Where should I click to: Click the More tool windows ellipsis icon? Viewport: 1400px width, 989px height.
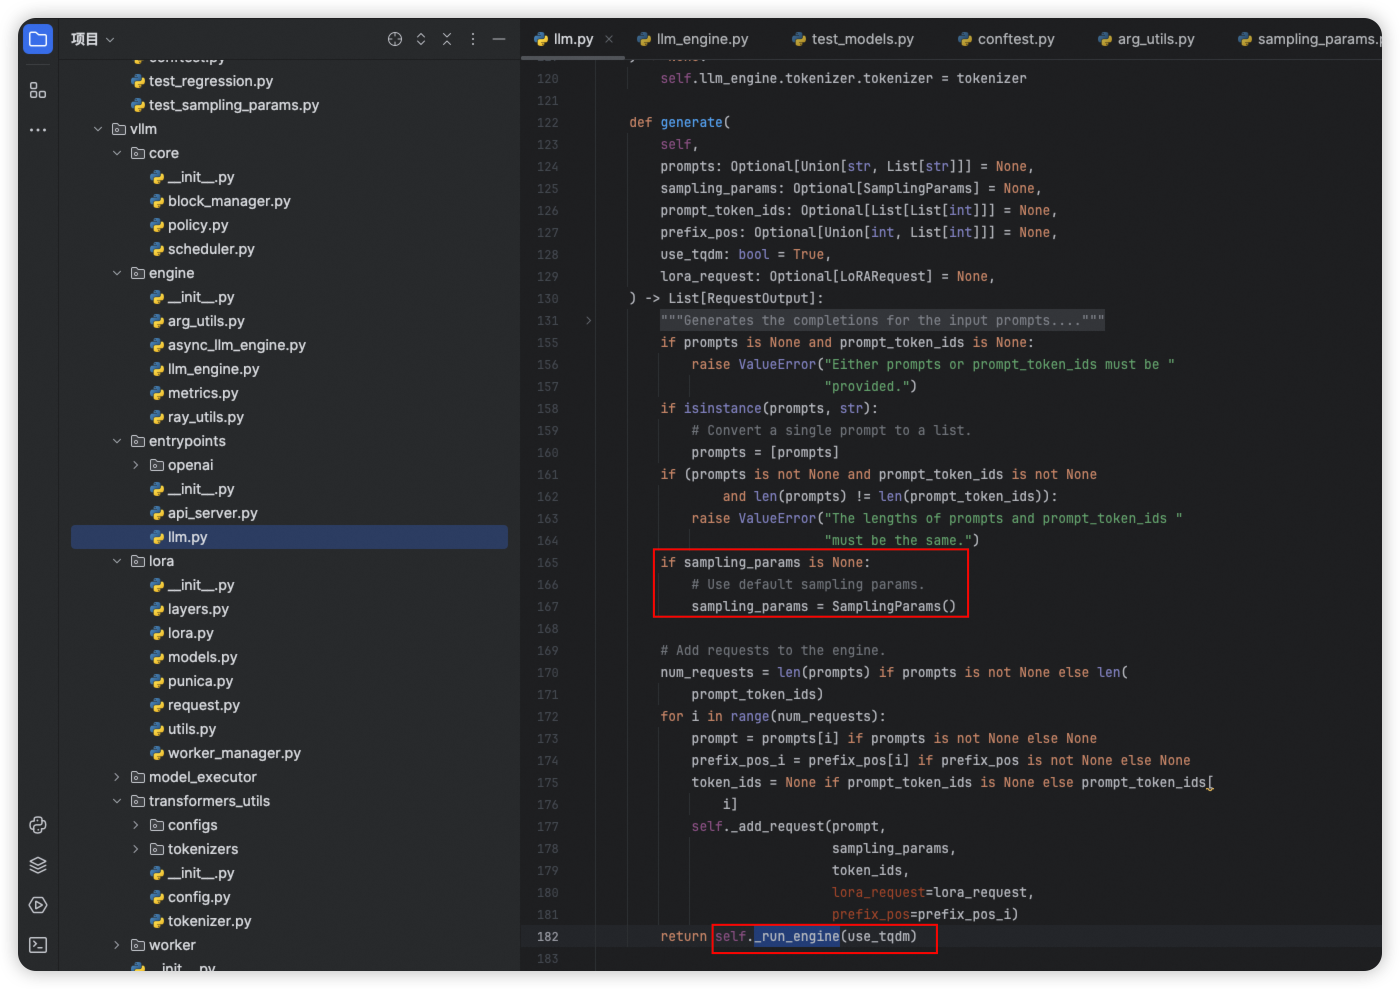(38, 130)
